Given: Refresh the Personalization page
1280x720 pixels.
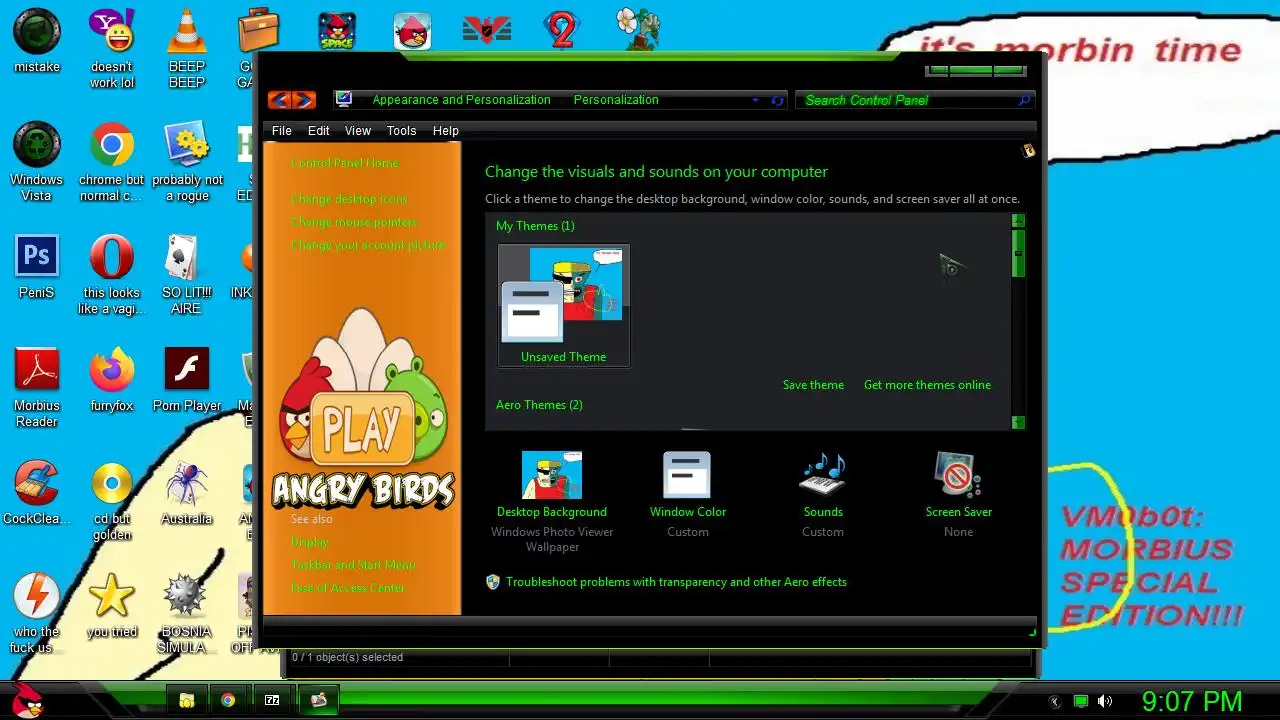Looking at the screenshot, I should click(x=778, y=100).
